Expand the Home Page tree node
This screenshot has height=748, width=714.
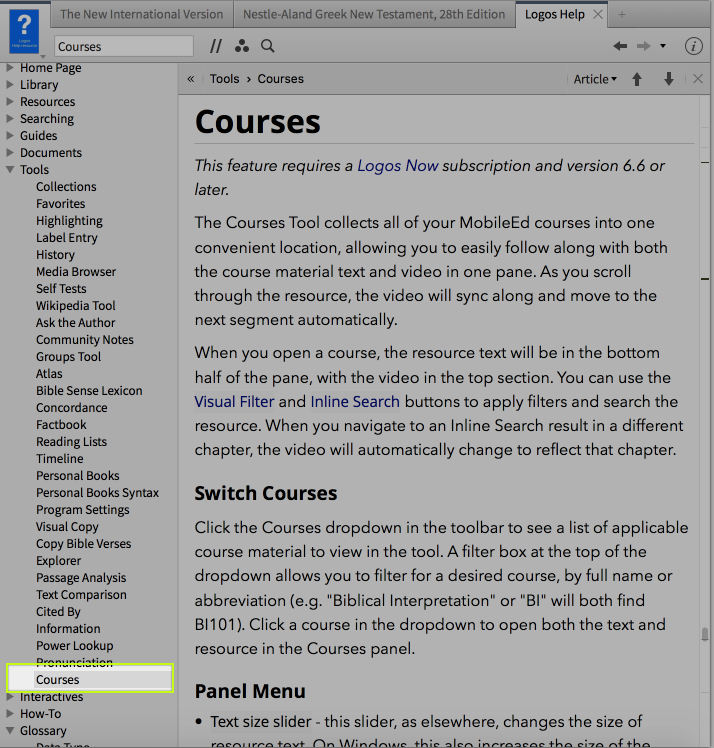click(10, 68)
